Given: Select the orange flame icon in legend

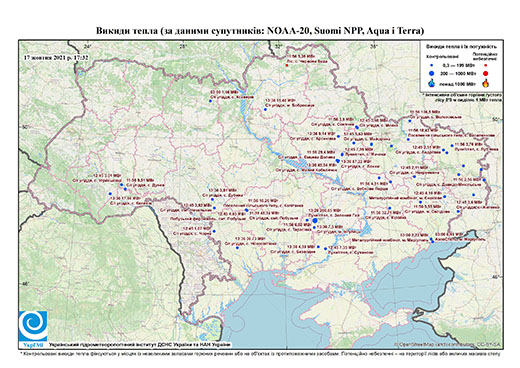Looking at the screenshot, I should click(486, 83).
